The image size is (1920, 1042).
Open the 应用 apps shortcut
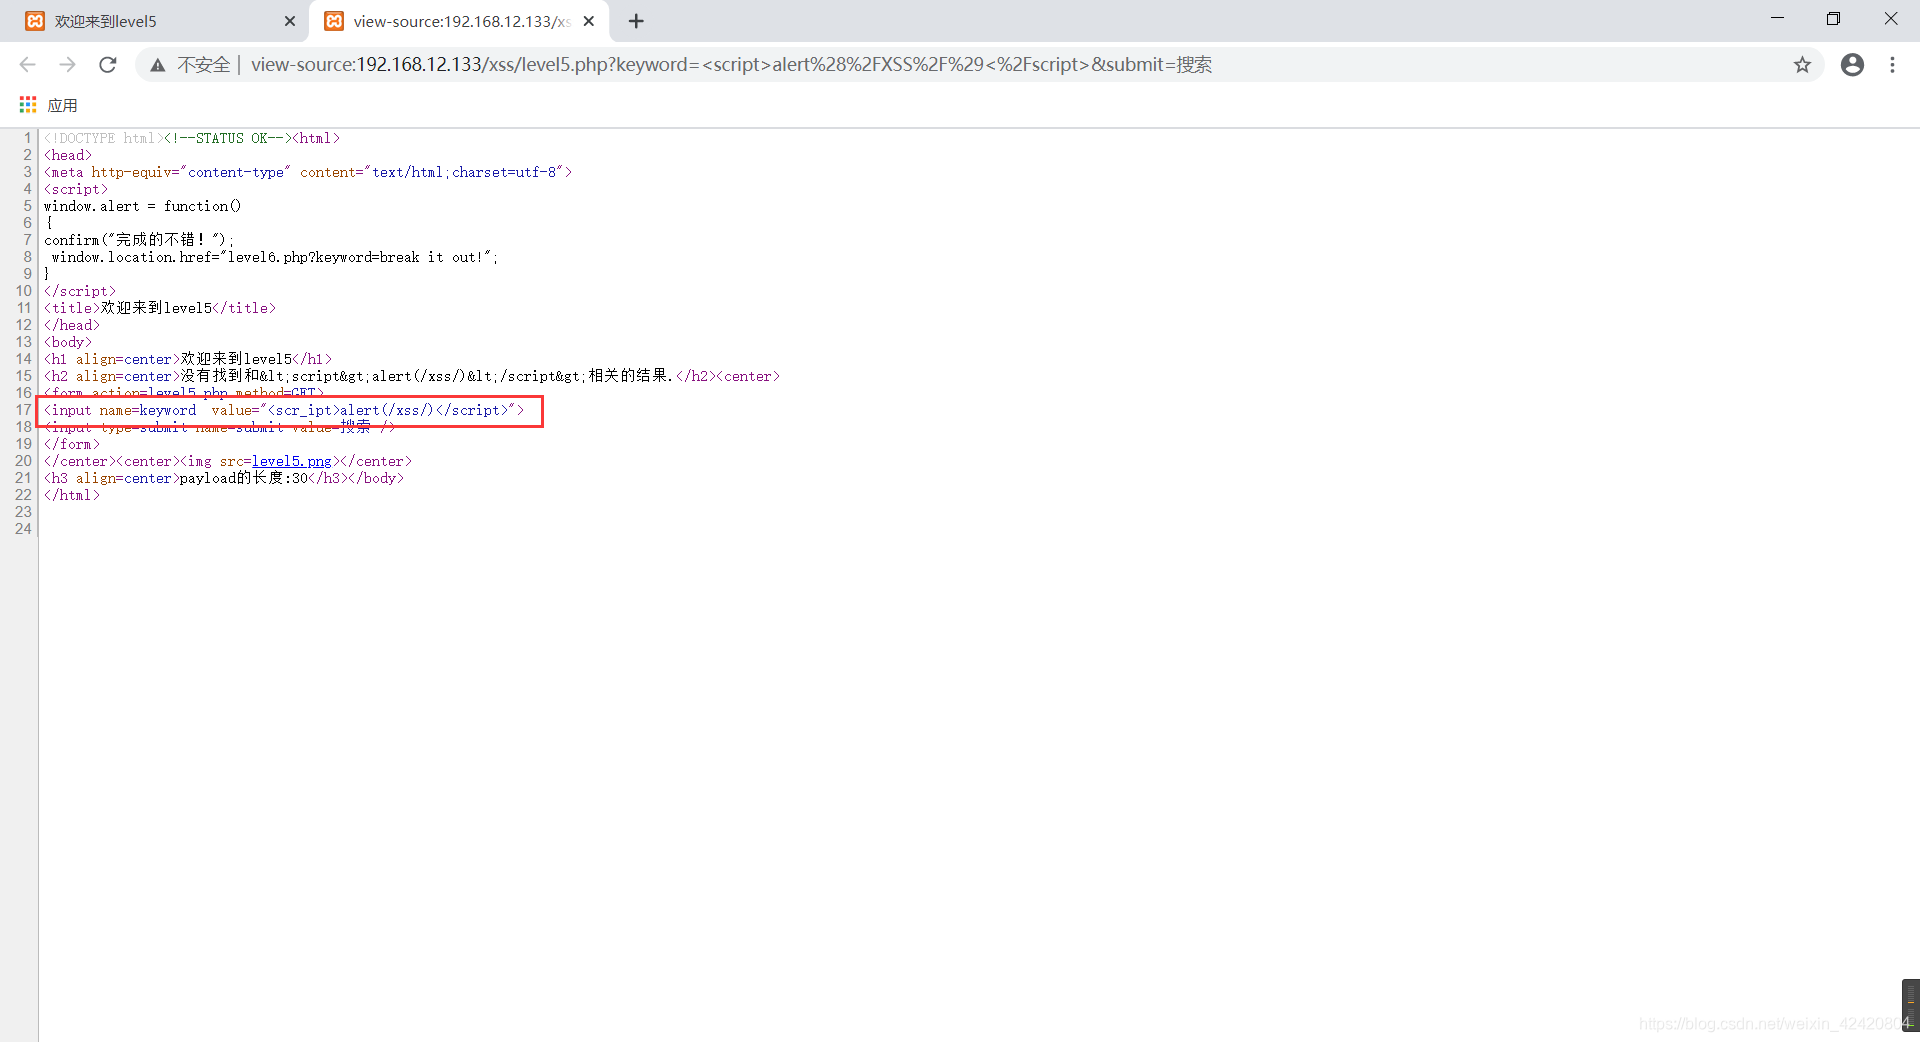tap(48, 105)
